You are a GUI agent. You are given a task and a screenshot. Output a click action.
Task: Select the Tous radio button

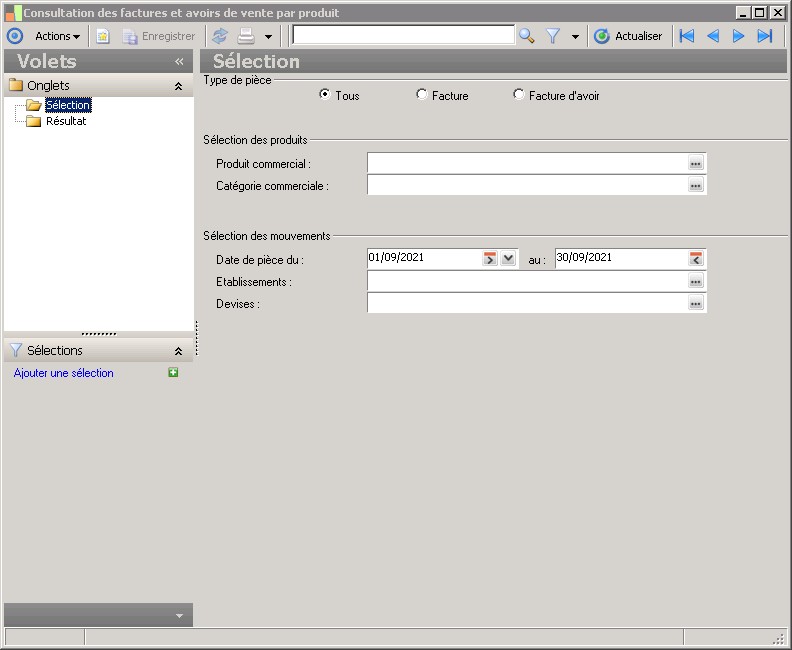pyautogui.click(x=324, y=94)
